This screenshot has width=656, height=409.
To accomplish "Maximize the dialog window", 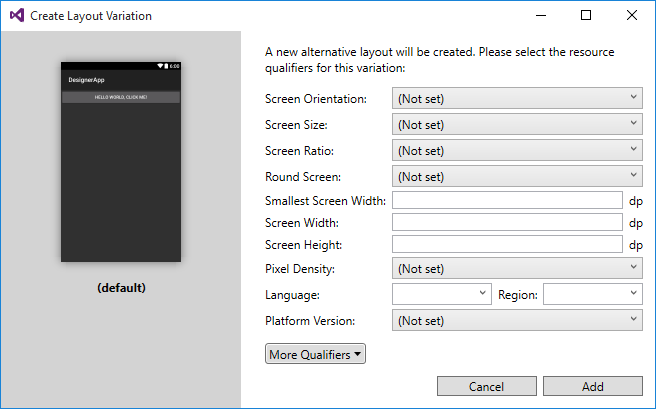I will coord(586,16).
